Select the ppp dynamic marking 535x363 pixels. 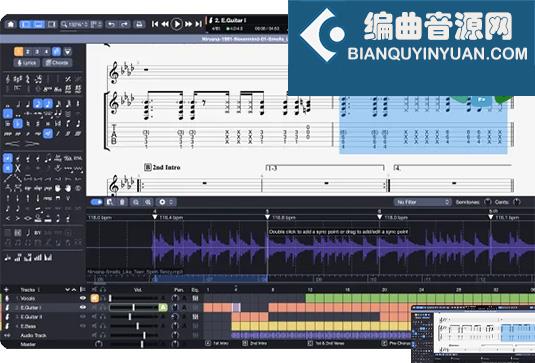(x=8, y=133)
